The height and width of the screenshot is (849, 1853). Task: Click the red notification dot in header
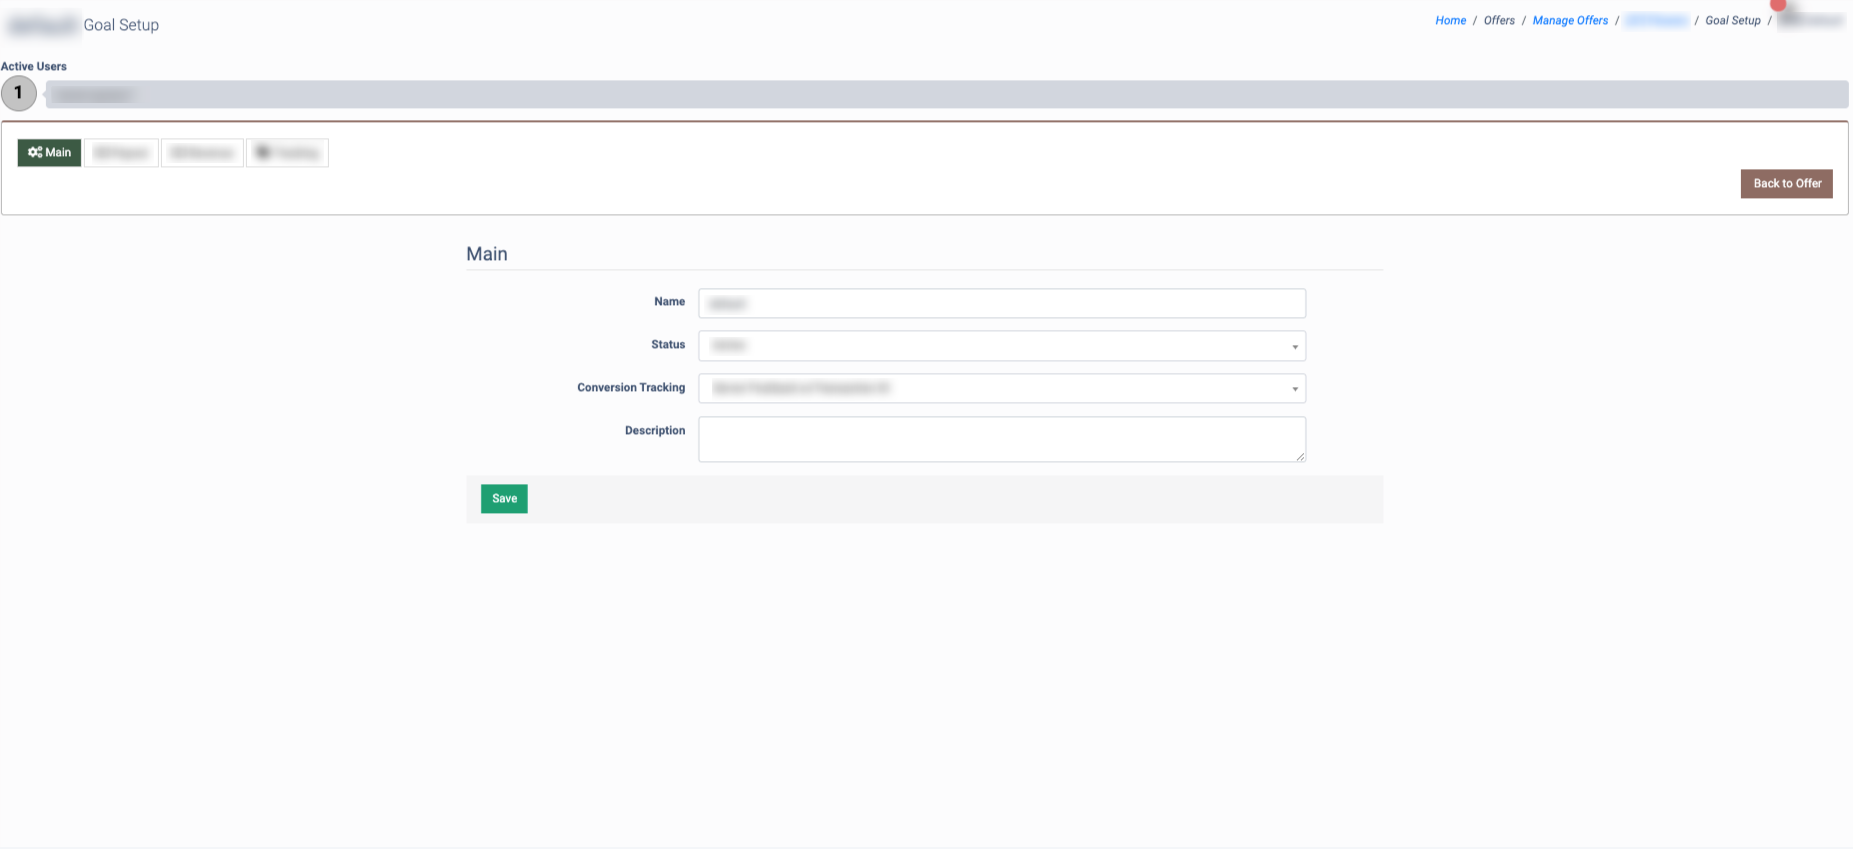pos(1778,5)
